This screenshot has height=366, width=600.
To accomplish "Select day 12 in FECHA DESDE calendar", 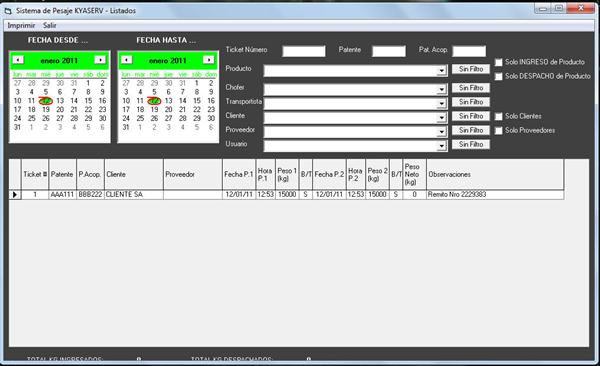I will (x=46, y=101).
